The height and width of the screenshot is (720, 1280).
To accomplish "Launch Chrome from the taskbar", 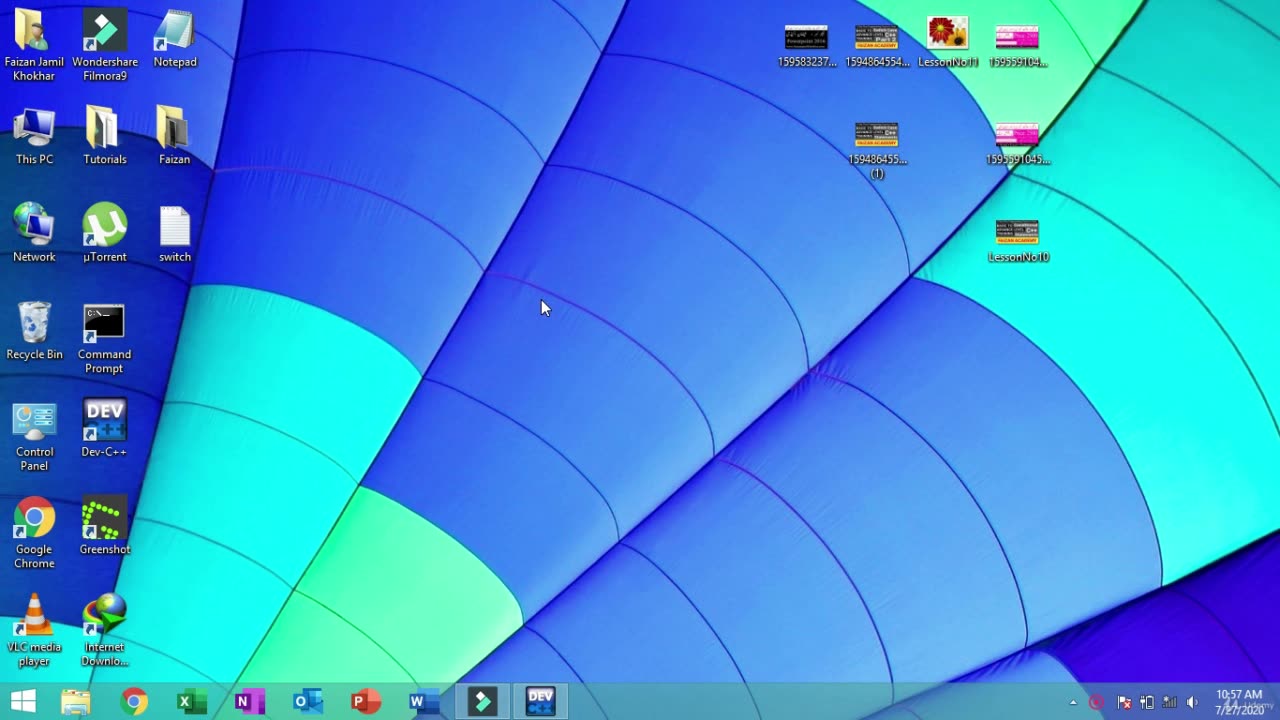I will pos(134,702).
